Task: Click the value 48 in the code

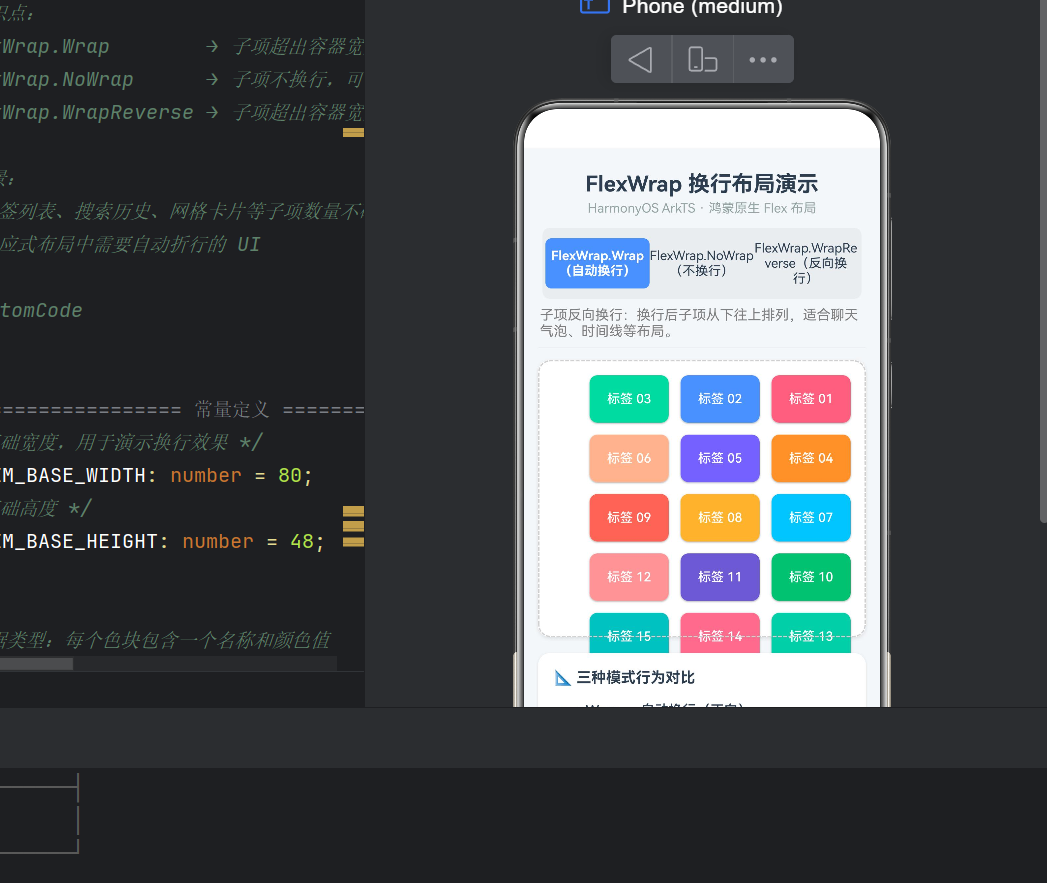Action: 302,542
